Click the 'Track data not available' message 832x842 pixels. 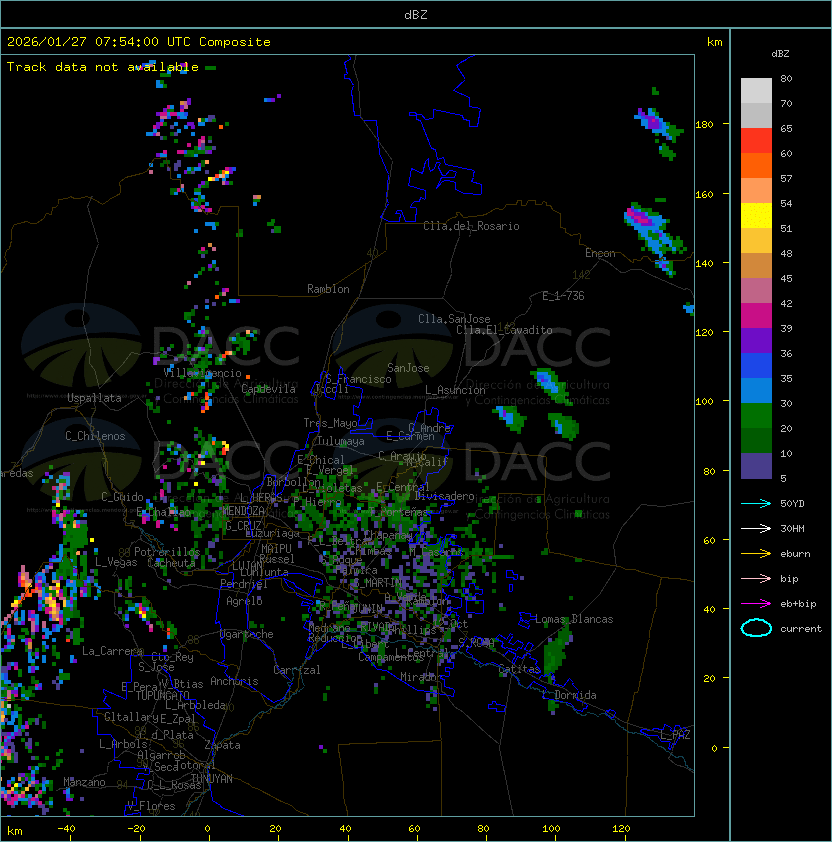pyautogui.click(x=103, y=67)
